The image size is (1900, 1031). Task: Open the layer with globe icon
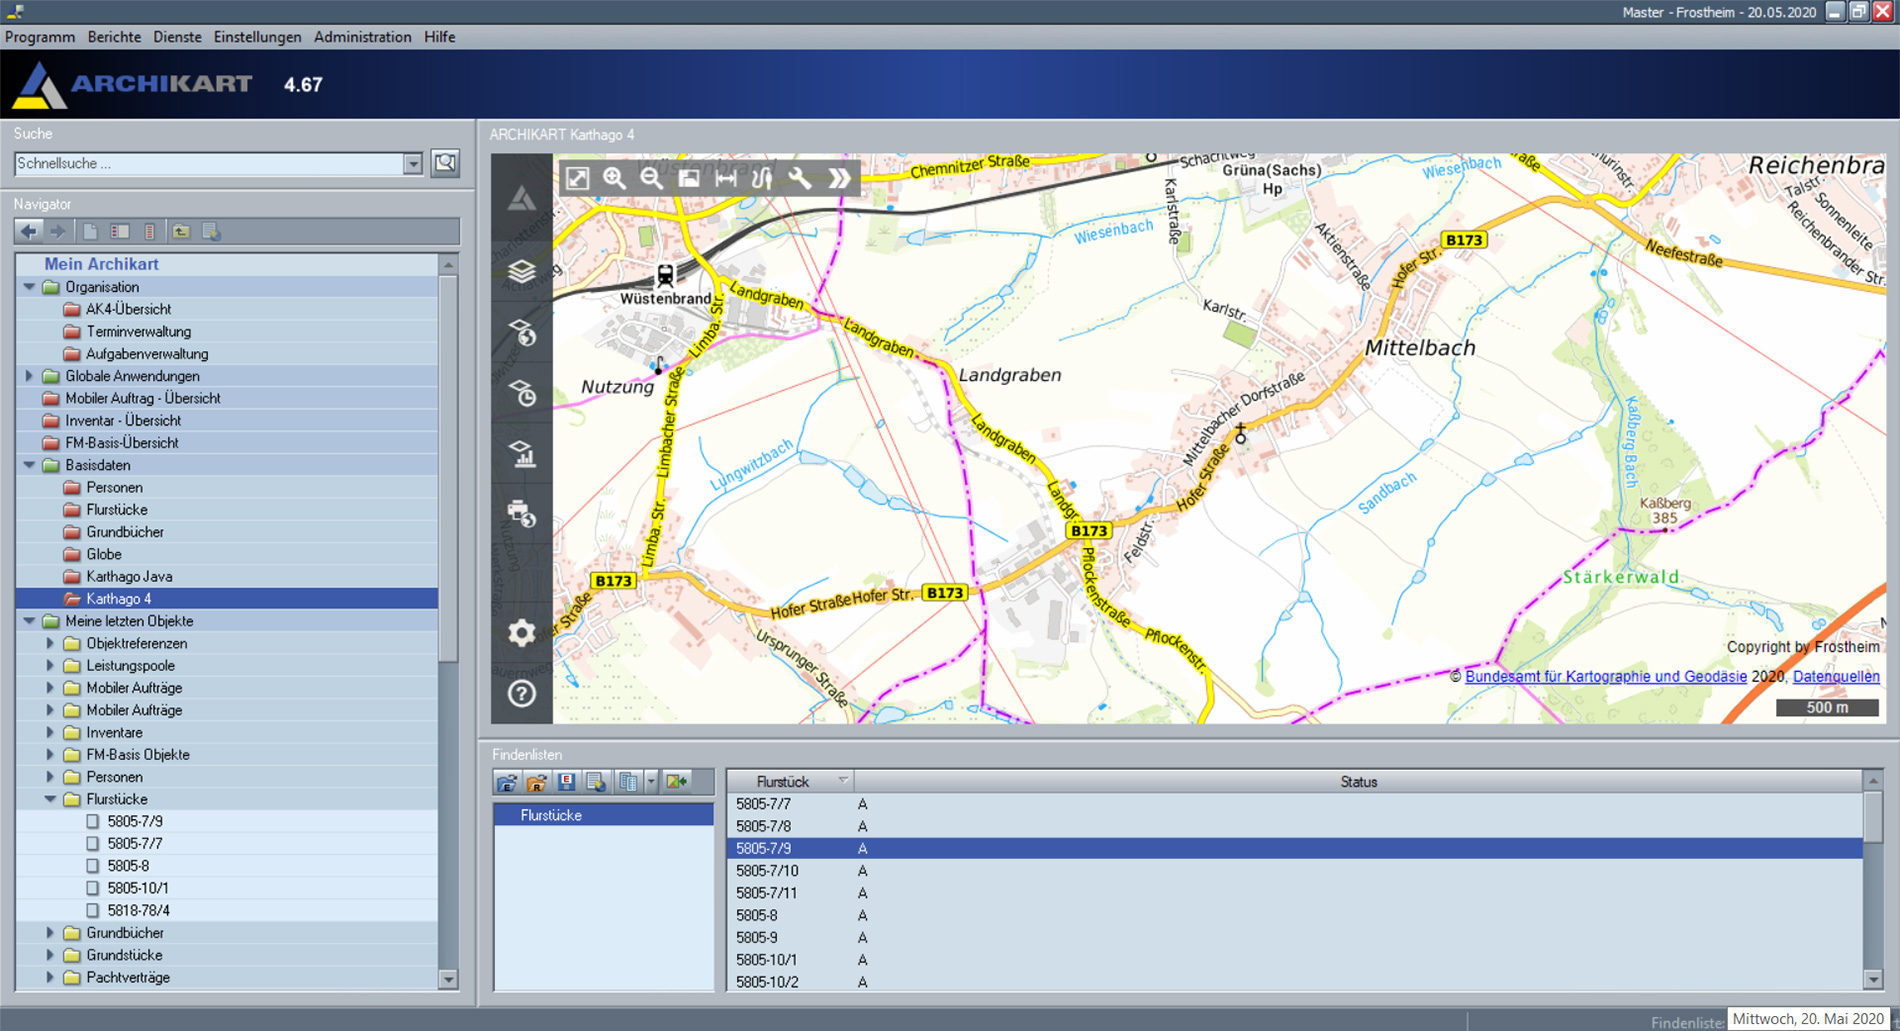point(522,332)
